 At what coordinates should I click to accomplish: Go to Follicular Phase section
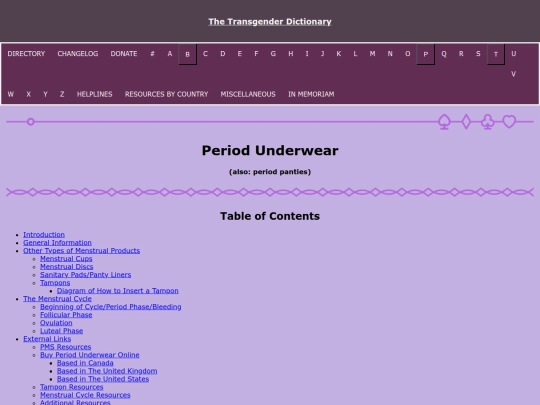[x=66, y=315]
